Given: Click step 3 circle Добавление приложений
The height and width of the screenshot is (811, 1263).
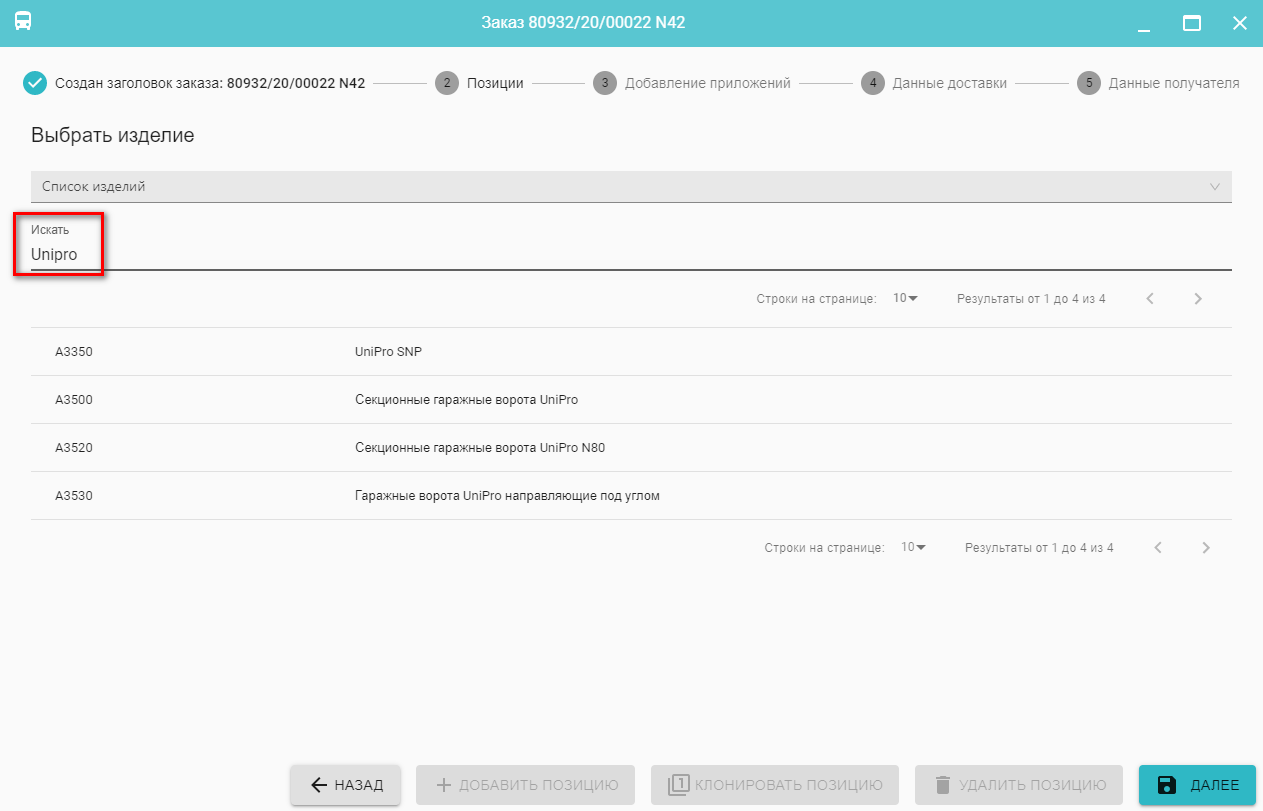Looking at the screenshot, I should click(x=604, y=83).
